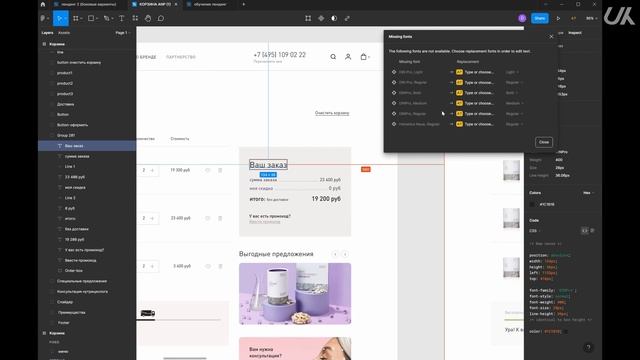Click the color swatch in Colors section

[532, 204]
